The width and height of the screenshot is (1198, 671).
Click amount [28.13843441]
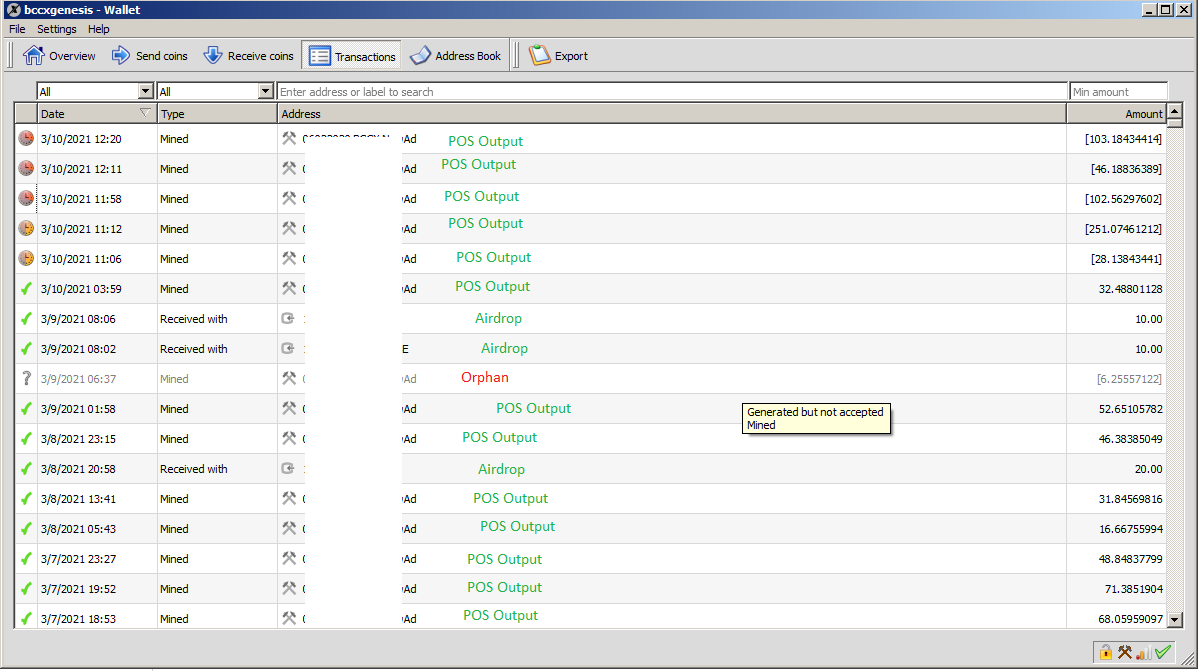[x=1126, y=259]
